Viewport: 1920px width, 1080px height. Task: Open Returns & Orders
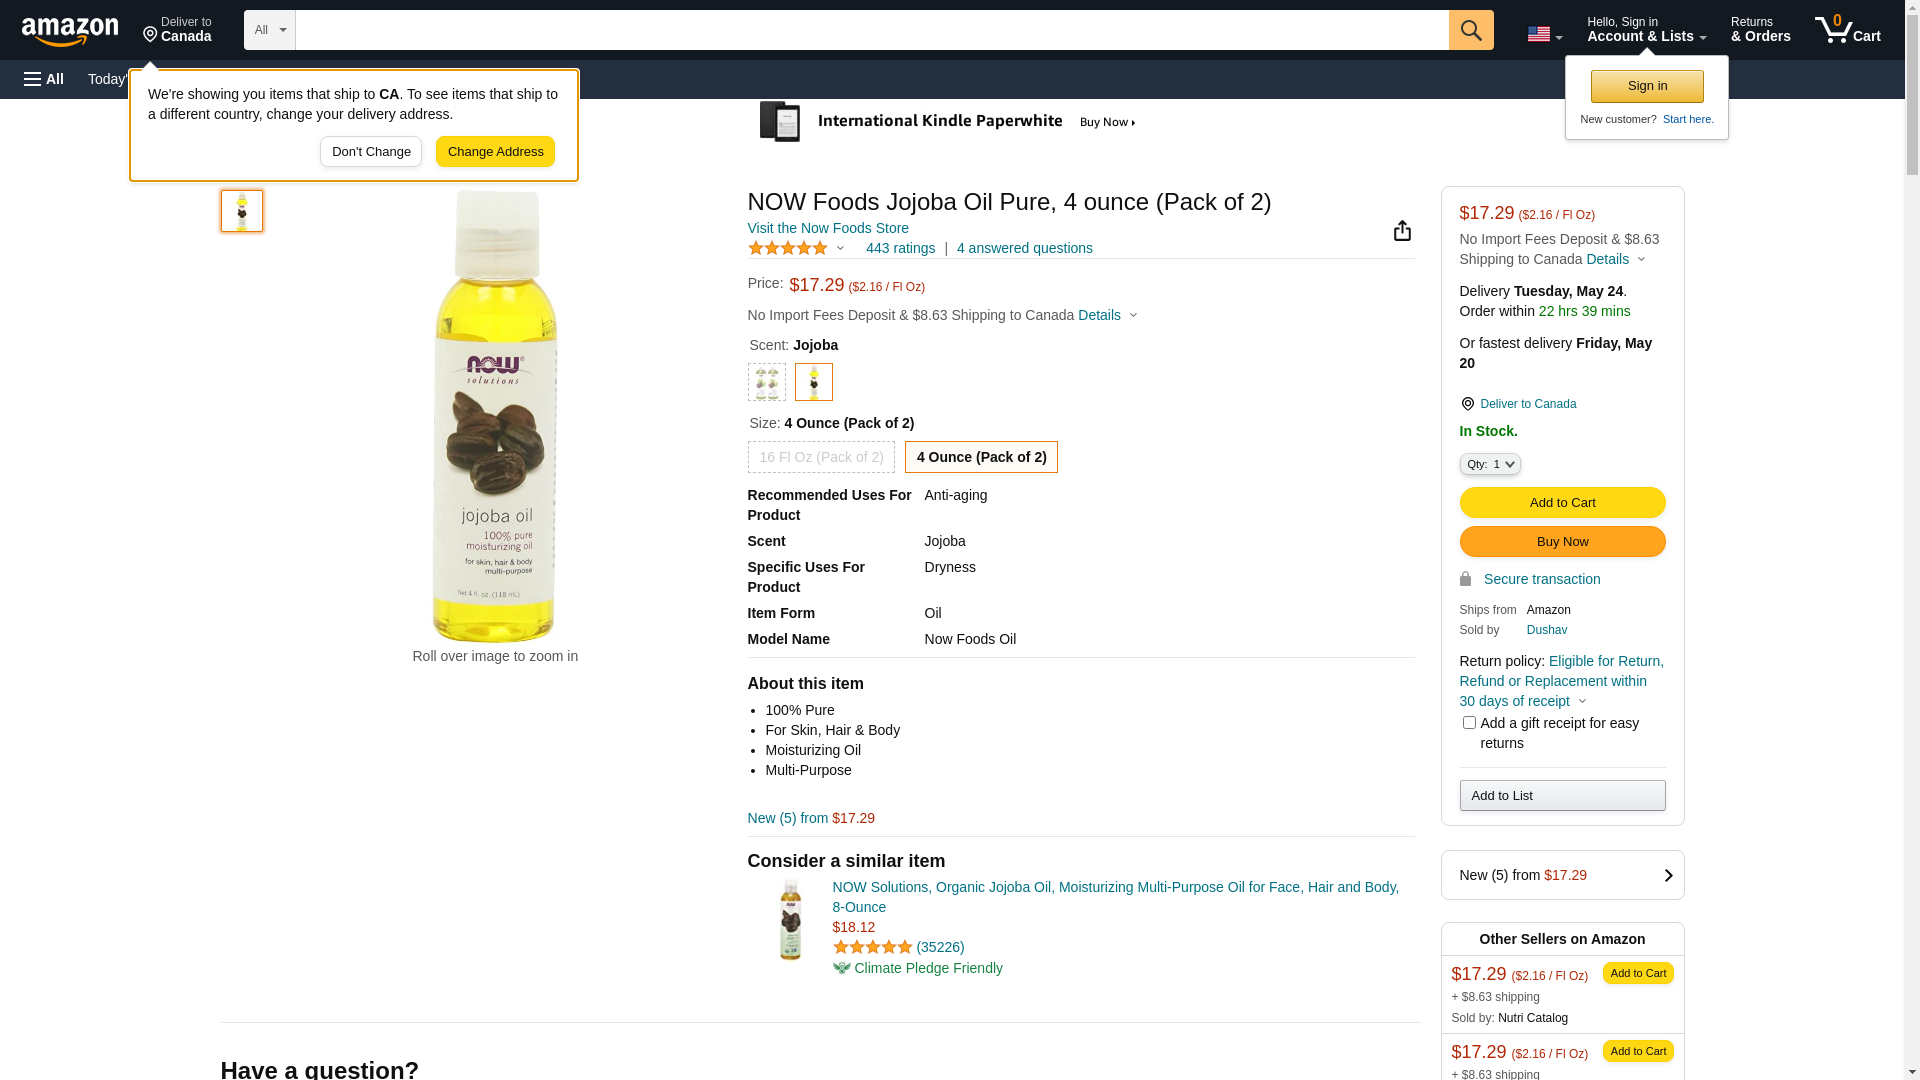pos(1760,30)
